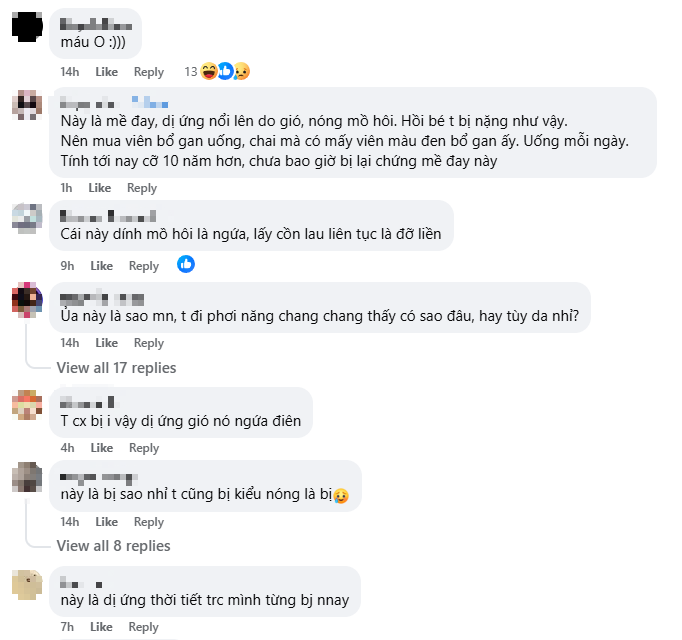The width and height of the screenshot is (682, 640).
Task: Like the 'Này là mề đay' comment
Action: tap(99, 188)
